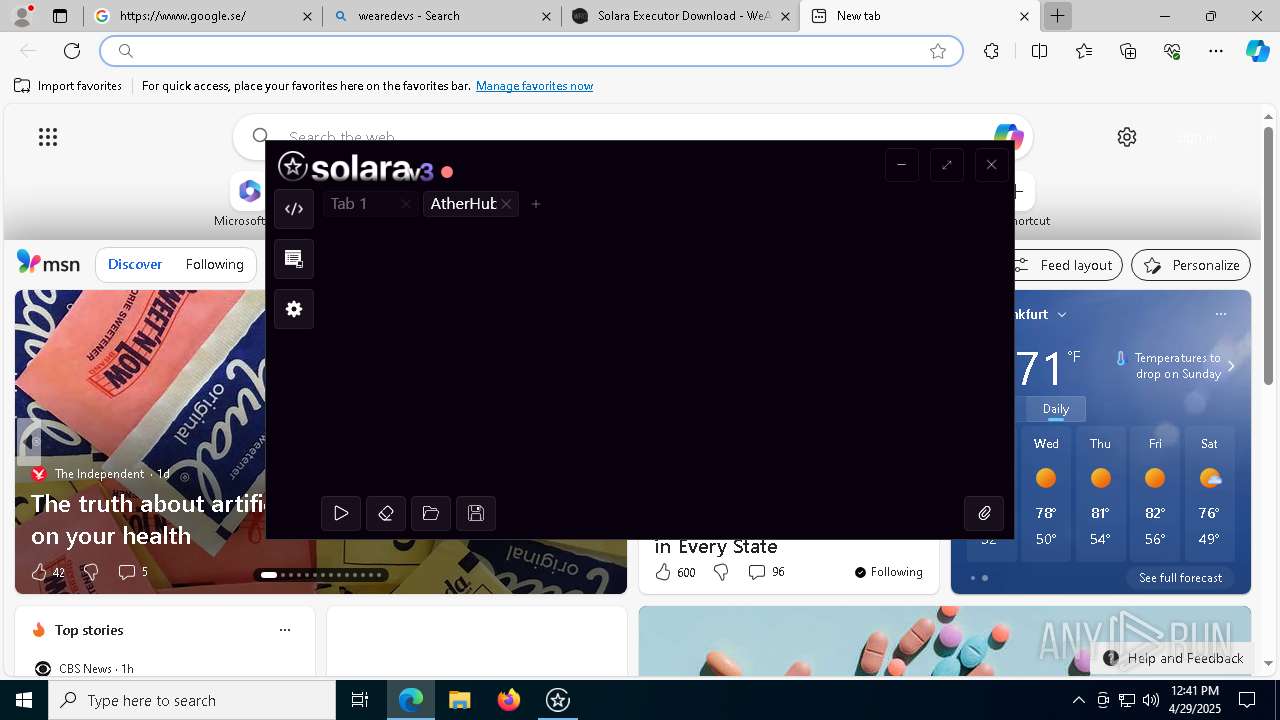Open the Favorites hub
1280x720 pixels.
(1084, 51)
